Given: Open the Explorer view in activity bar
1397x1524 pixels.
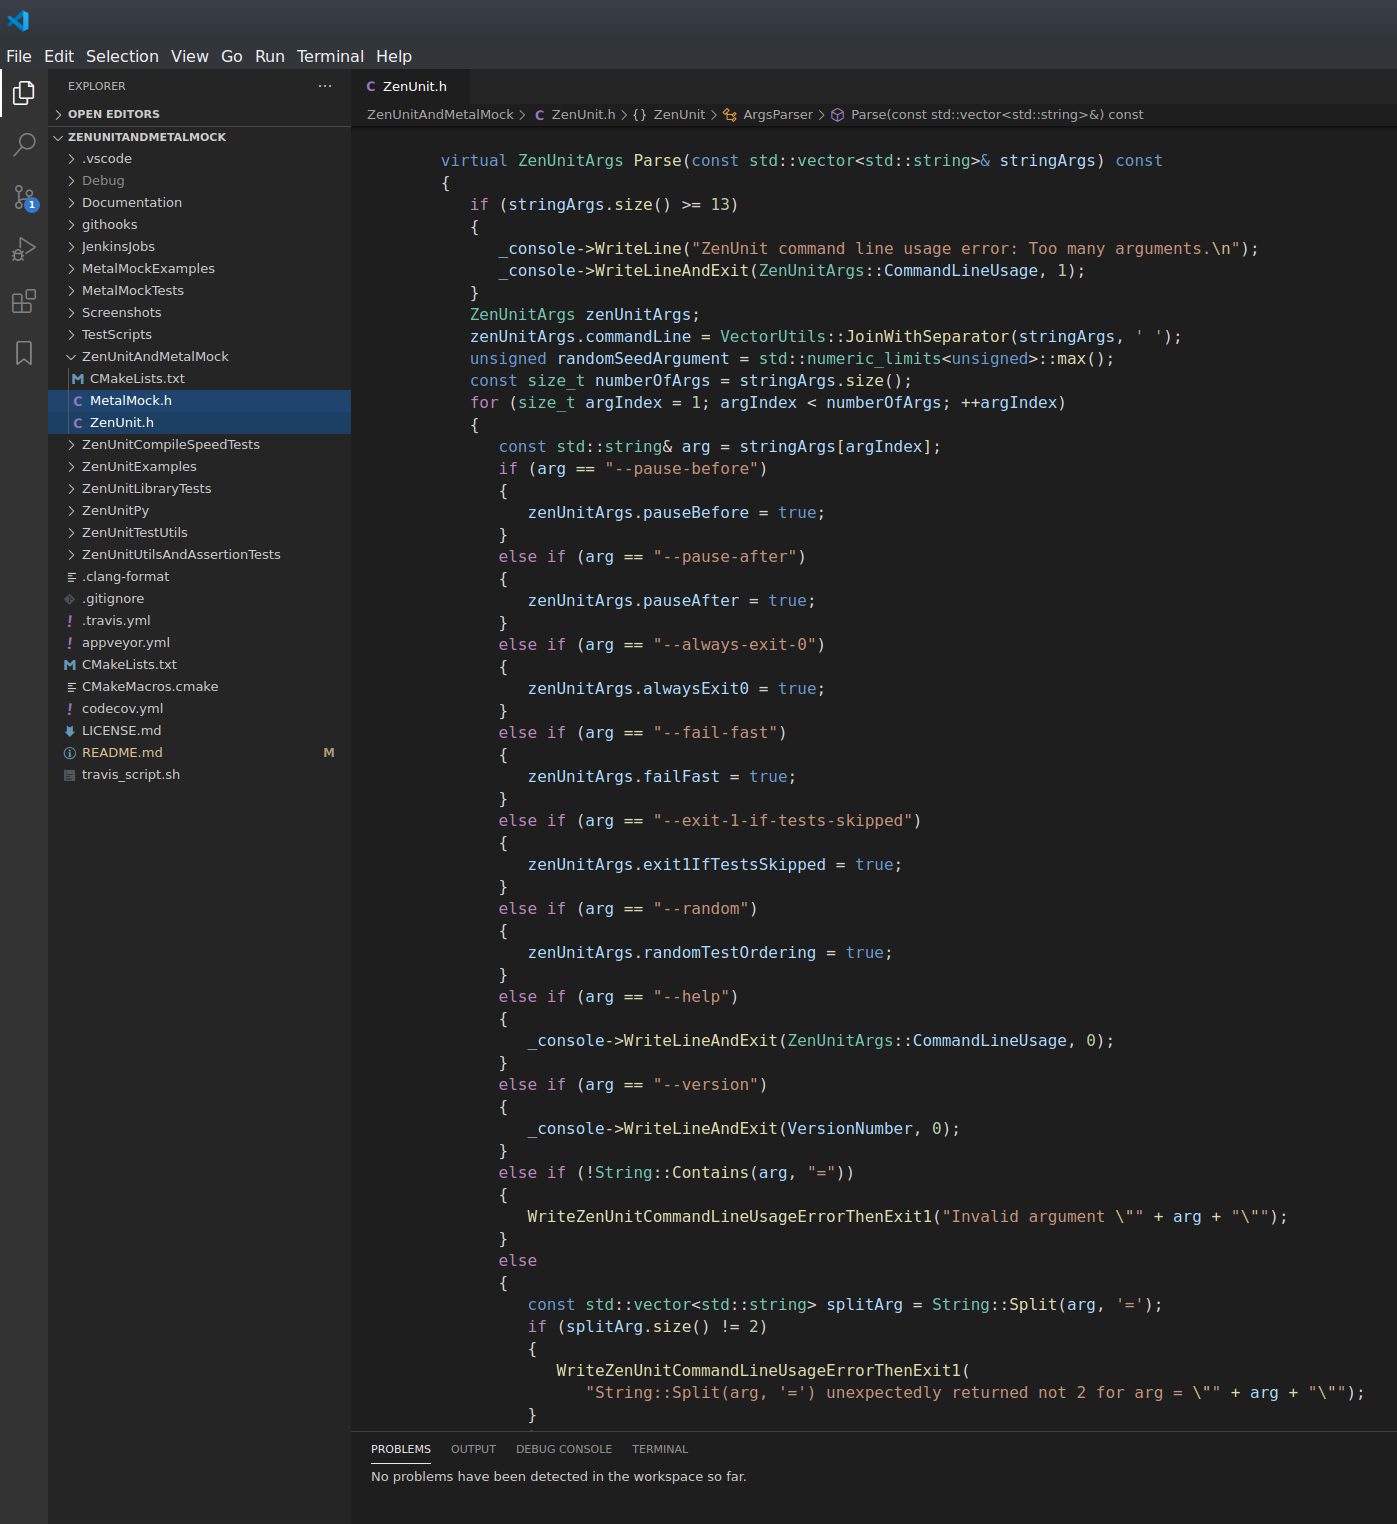Looking at the screenshot, I should [x=24, y=93].
